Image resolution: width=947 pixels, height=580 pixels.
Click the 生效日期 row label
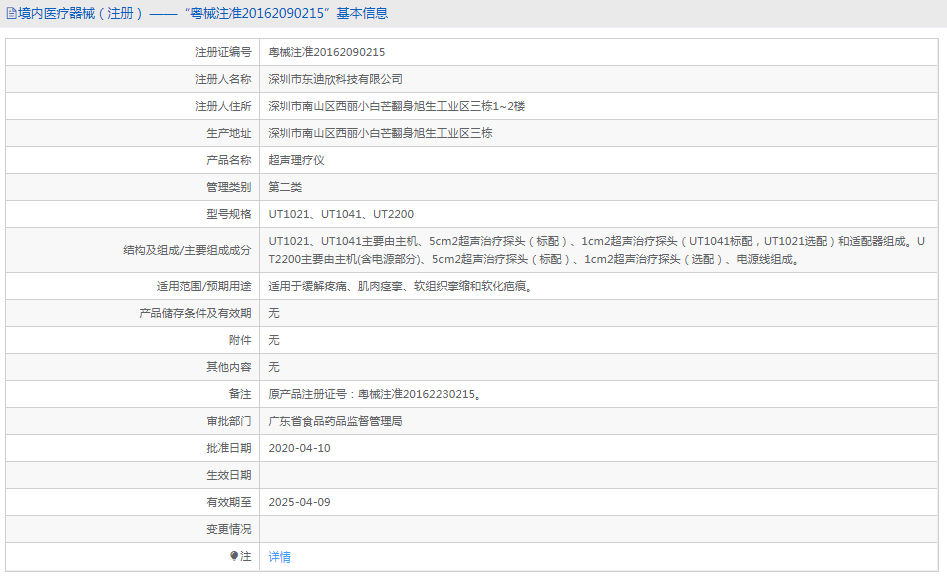[x=228, y=475]
